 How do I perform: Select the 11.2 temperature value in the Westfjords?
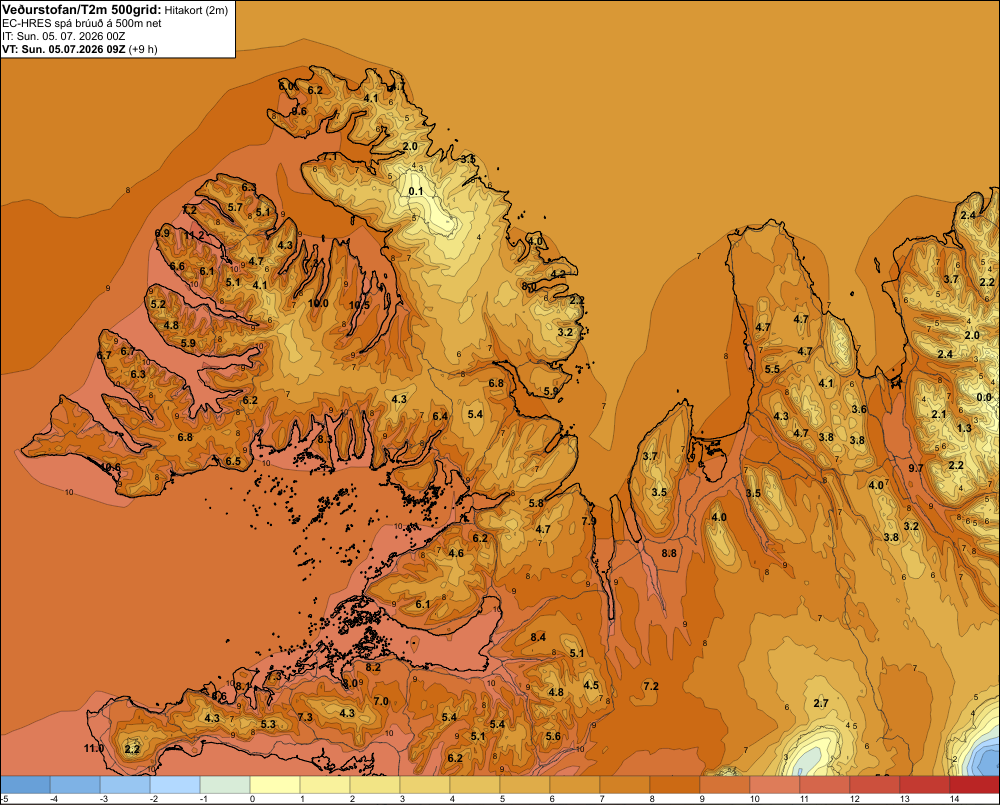pos(194,235)
